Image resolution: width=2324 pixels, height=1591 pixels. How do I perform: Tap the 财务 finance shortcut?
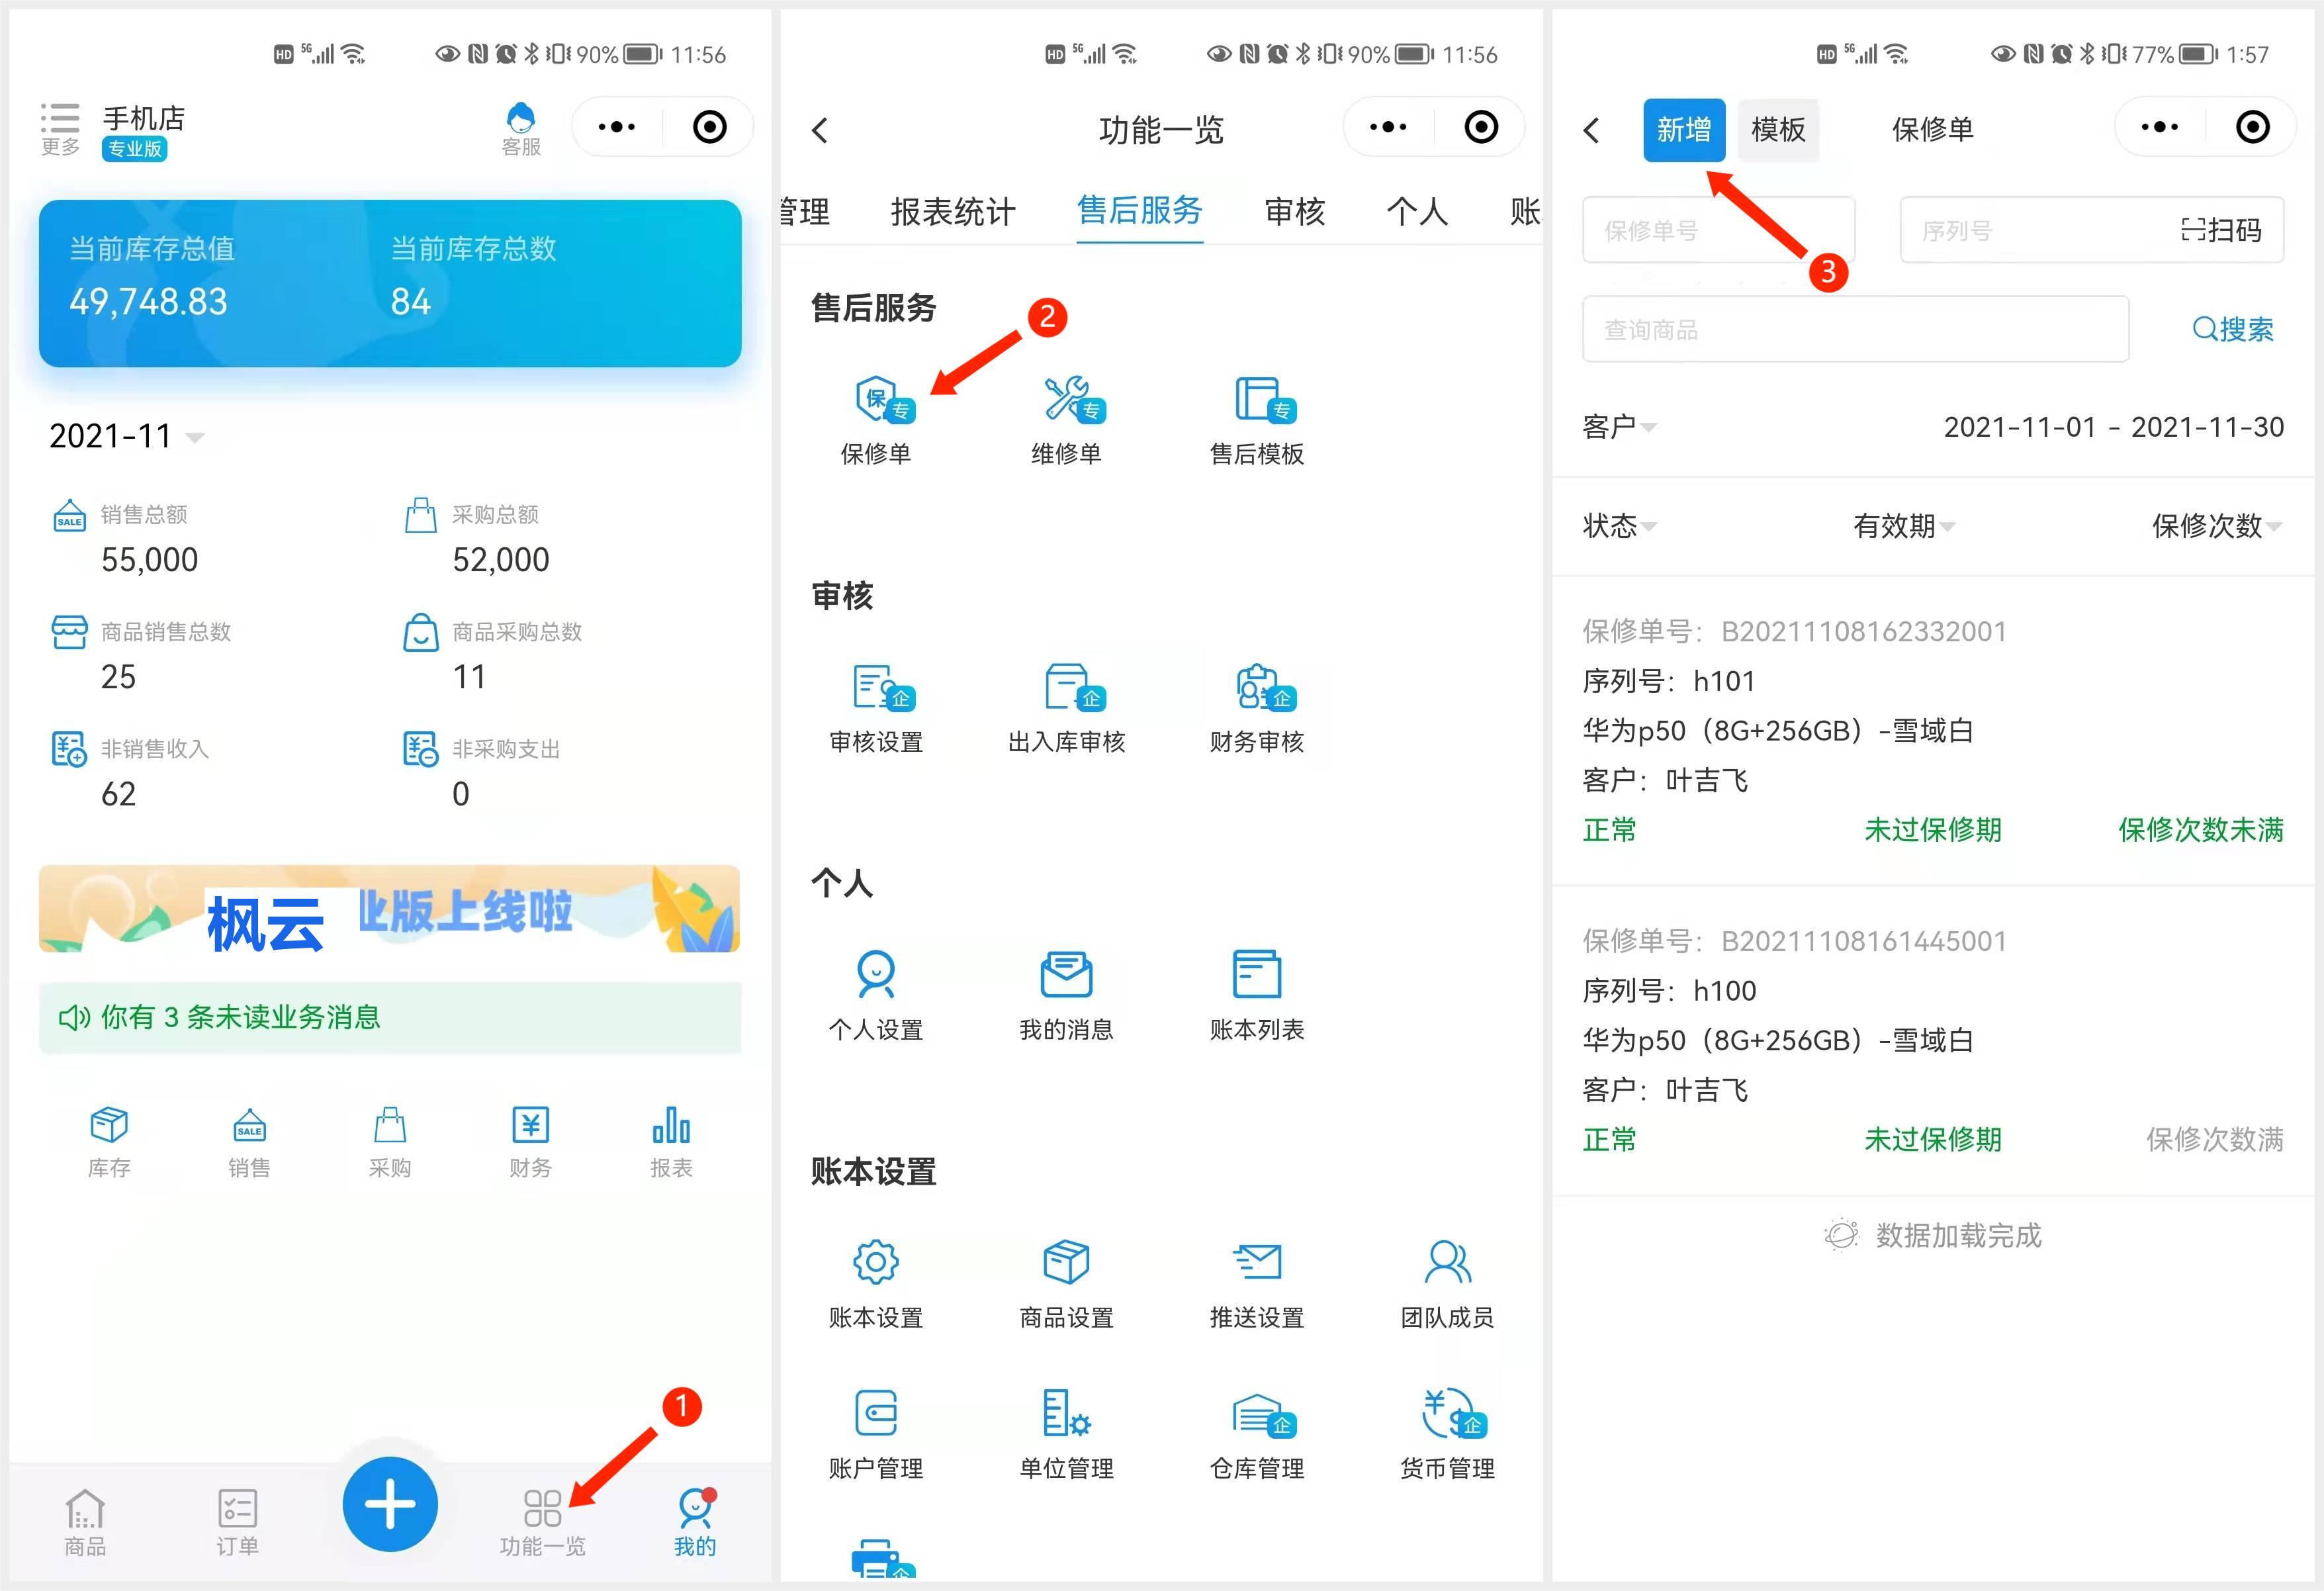[x=530, y=1142]
